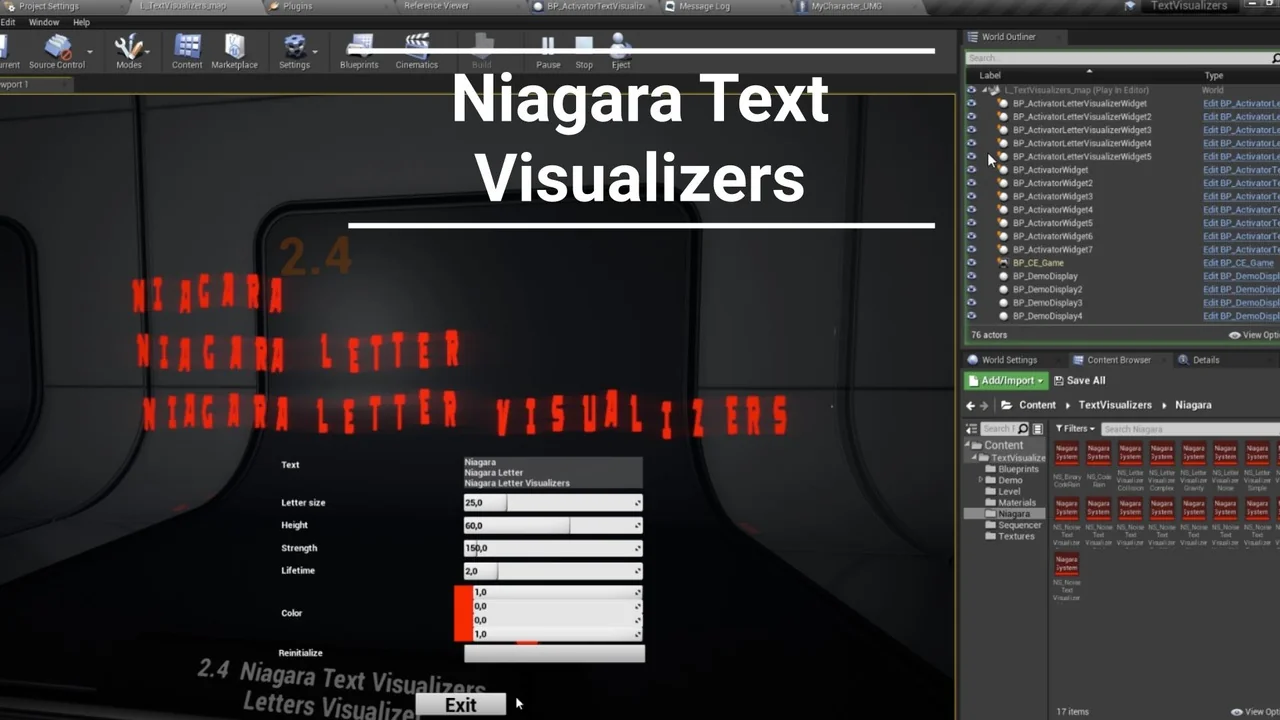Open the Add/Import dropdown

(x=1005, y=381)
